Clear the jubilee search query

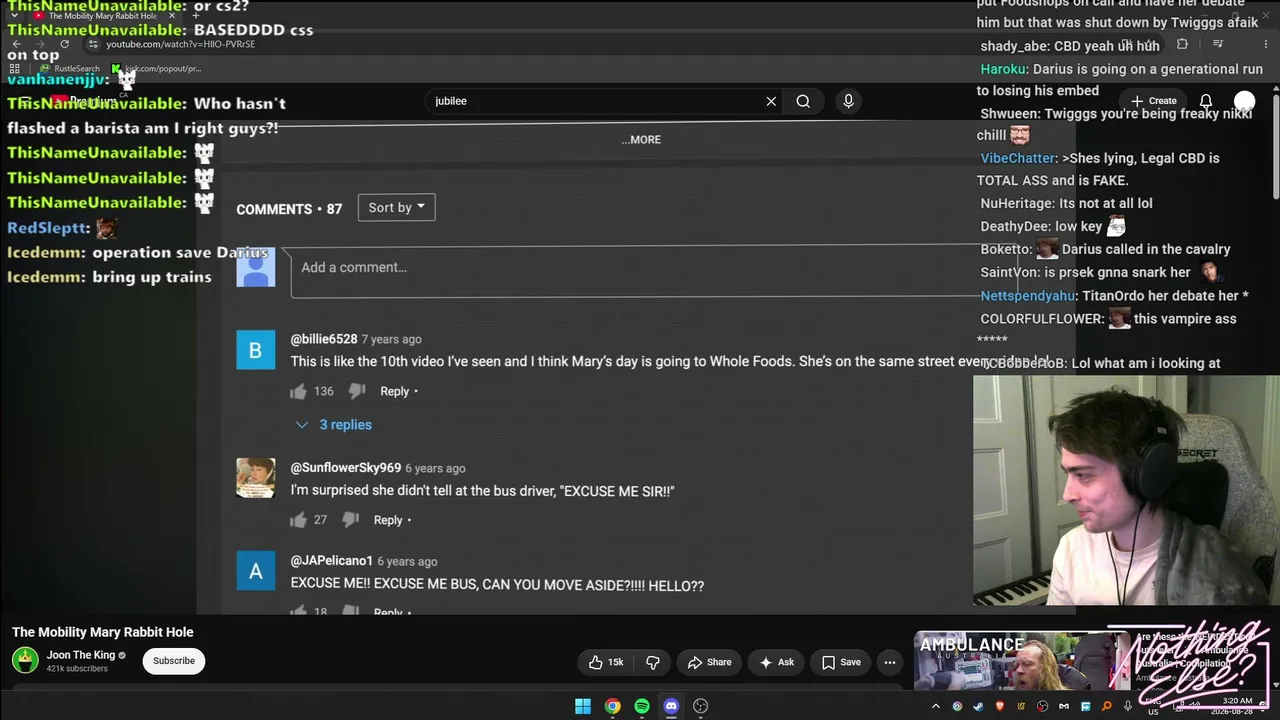pos(771,101)
